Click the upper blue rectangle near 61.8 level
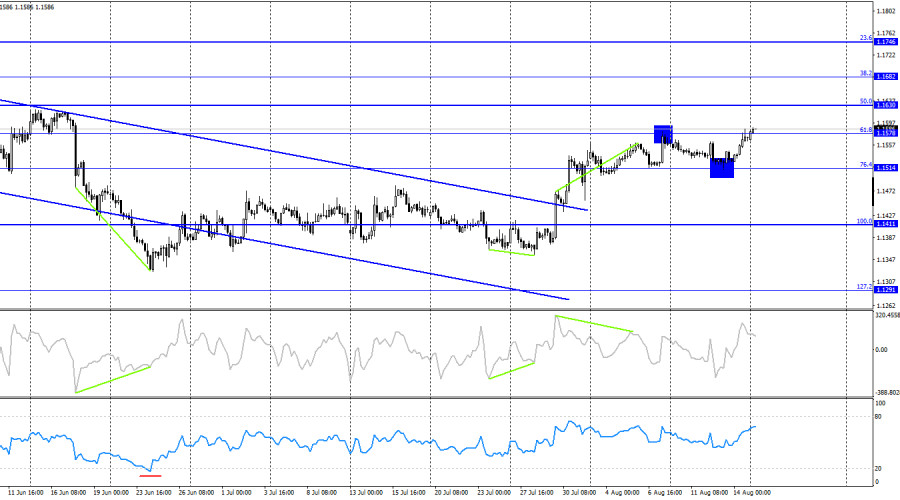The width and height of the screenshot is (900, 500). pyautogui.click(x=663, y=134)
